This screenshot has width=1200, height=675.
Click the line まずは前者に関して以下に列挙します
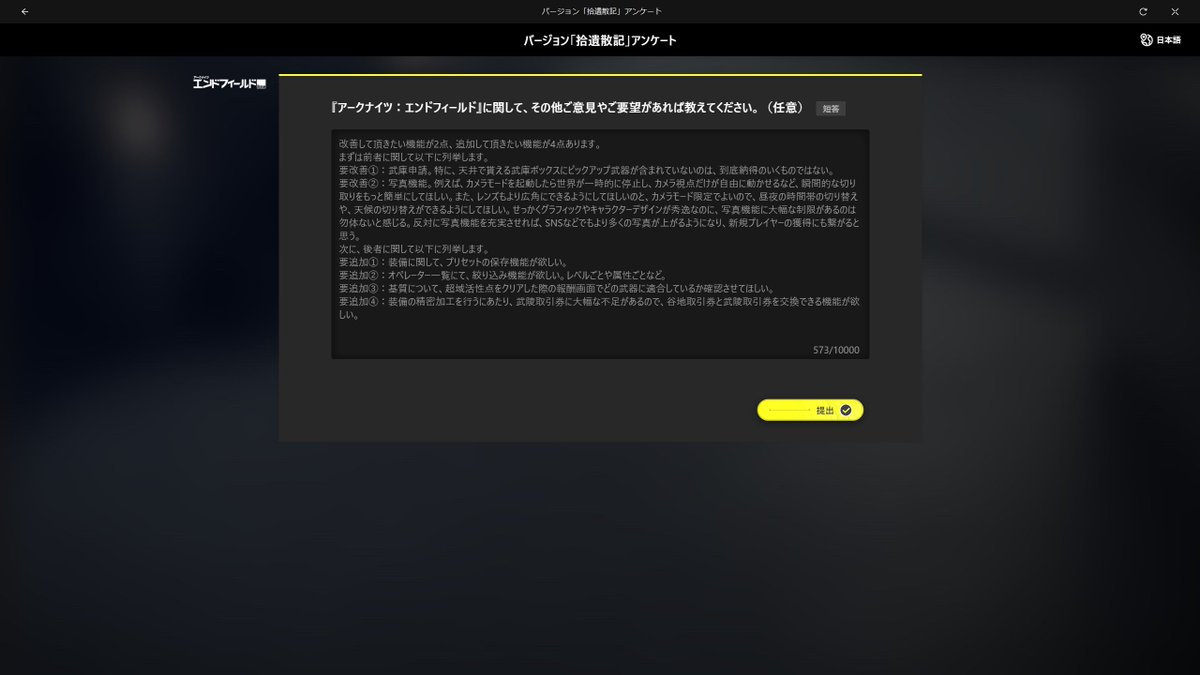click(414, 157)
